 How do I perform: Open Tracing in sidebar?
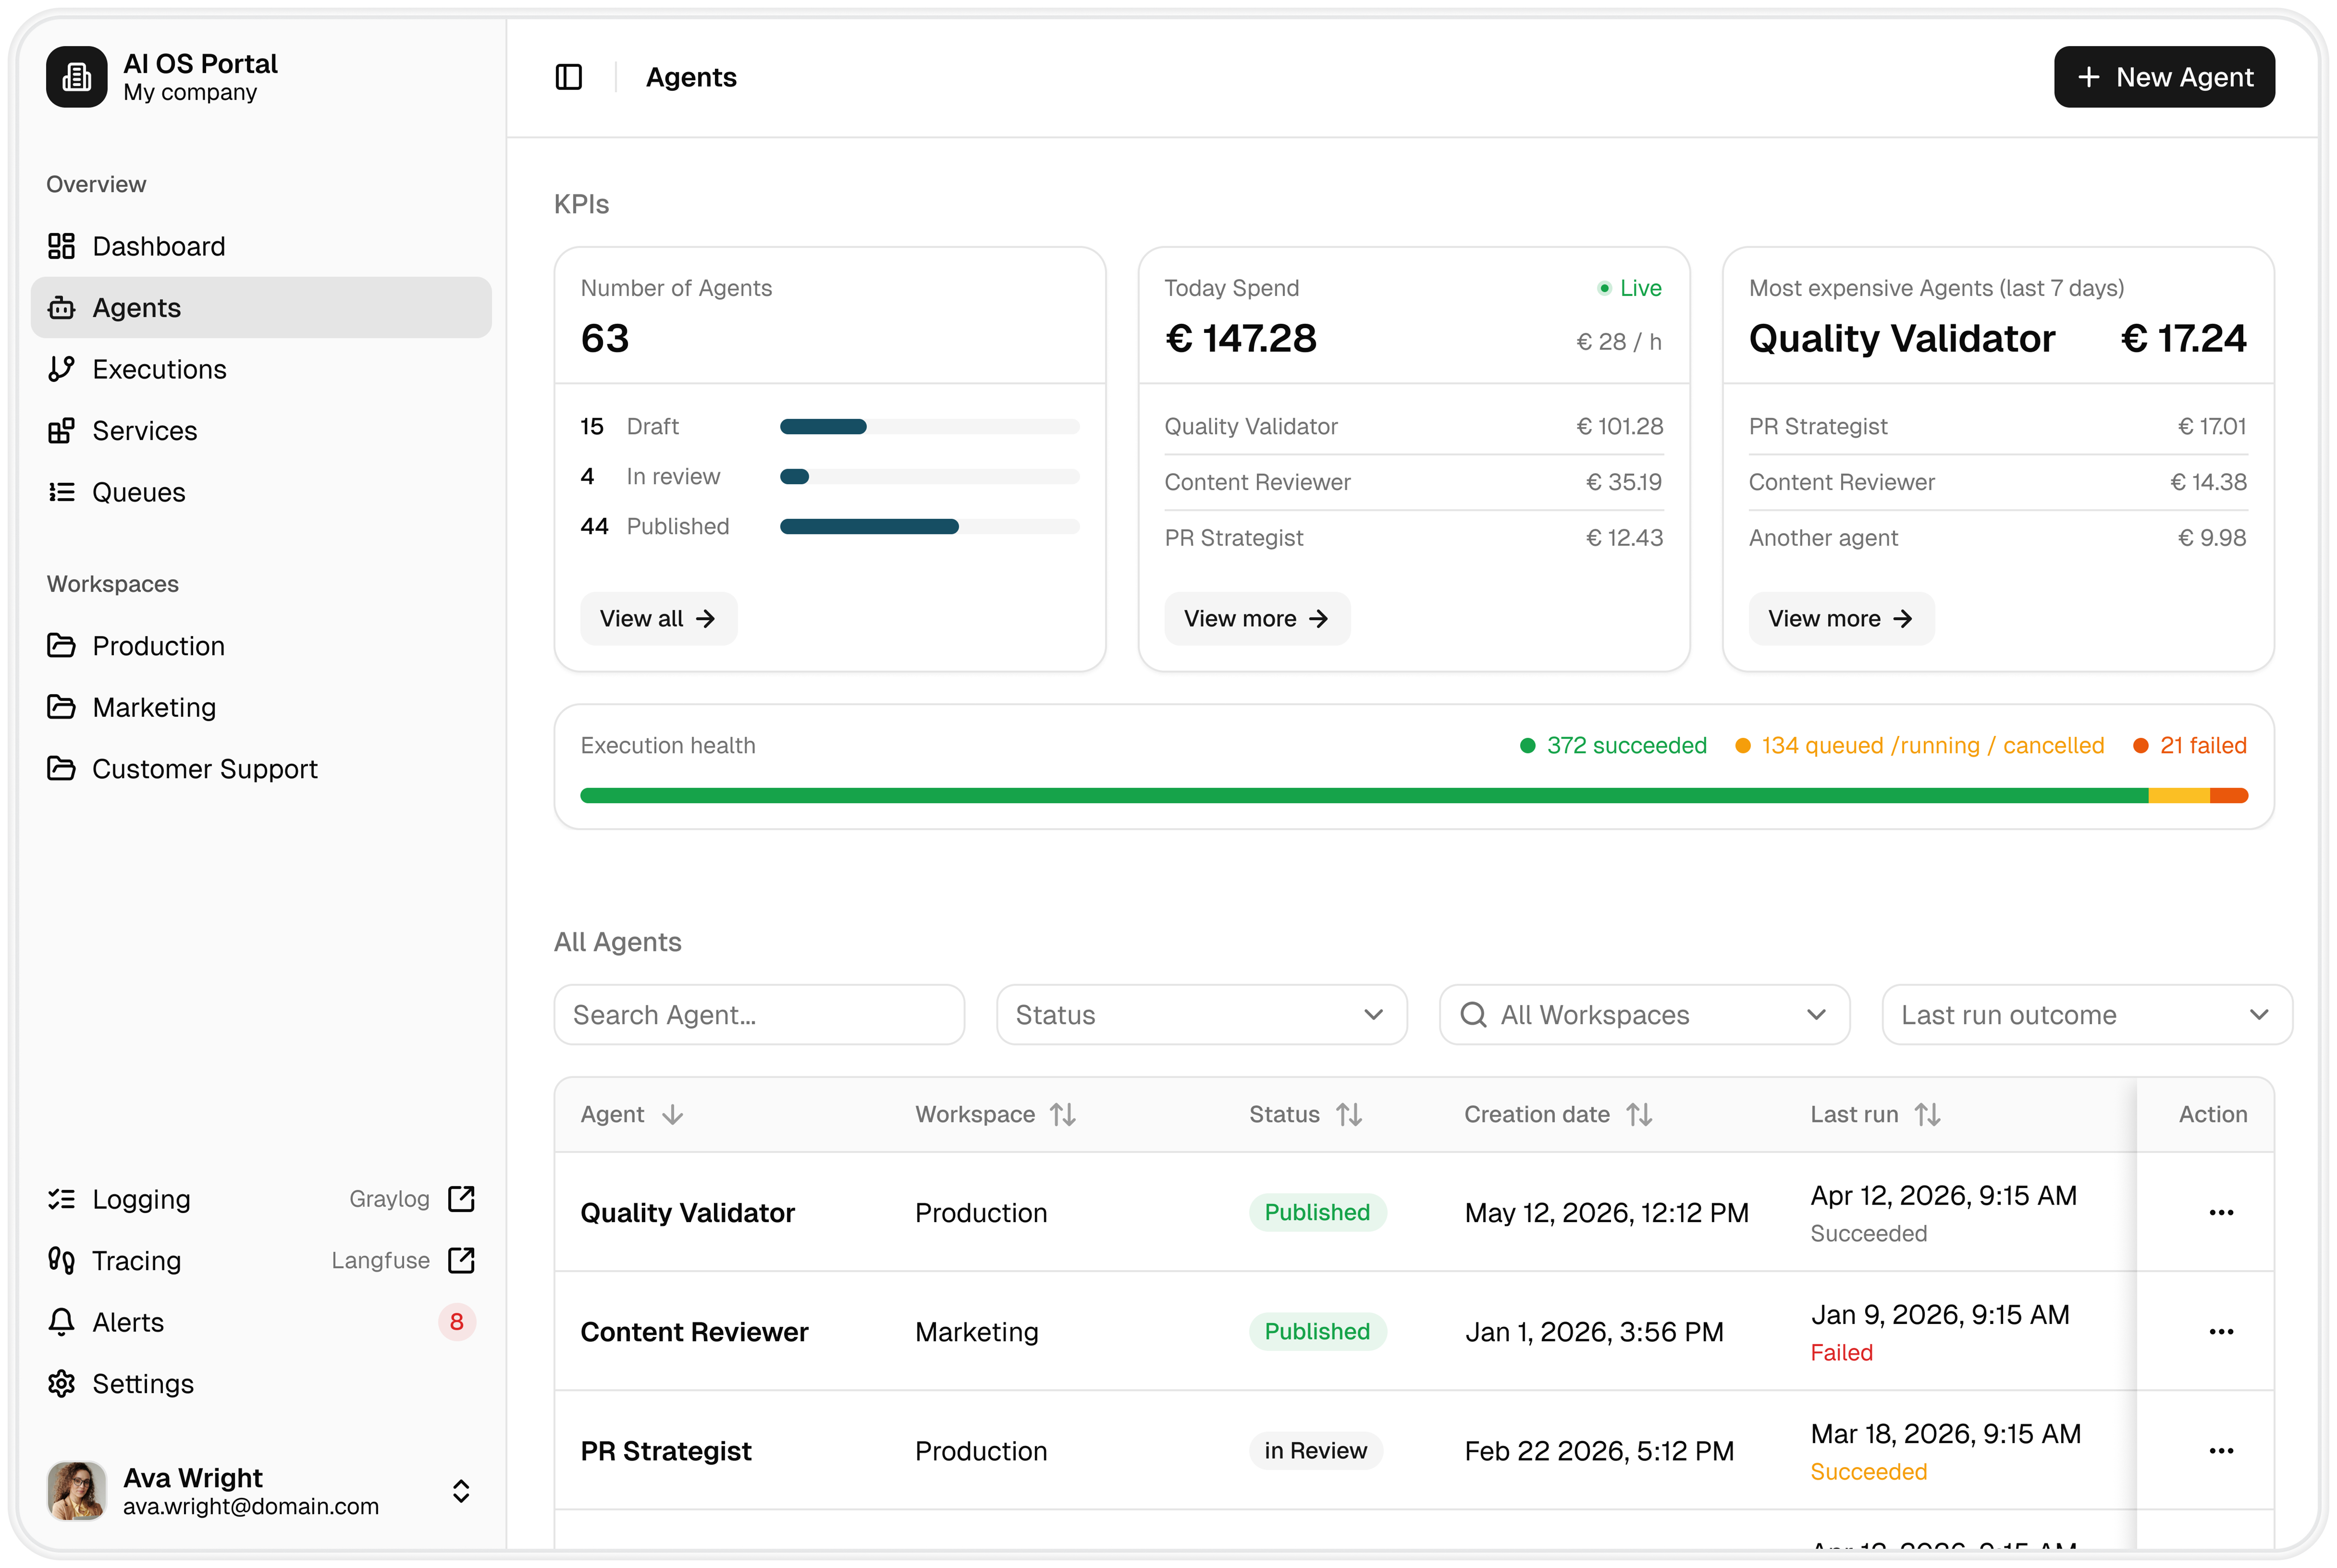261,1261
